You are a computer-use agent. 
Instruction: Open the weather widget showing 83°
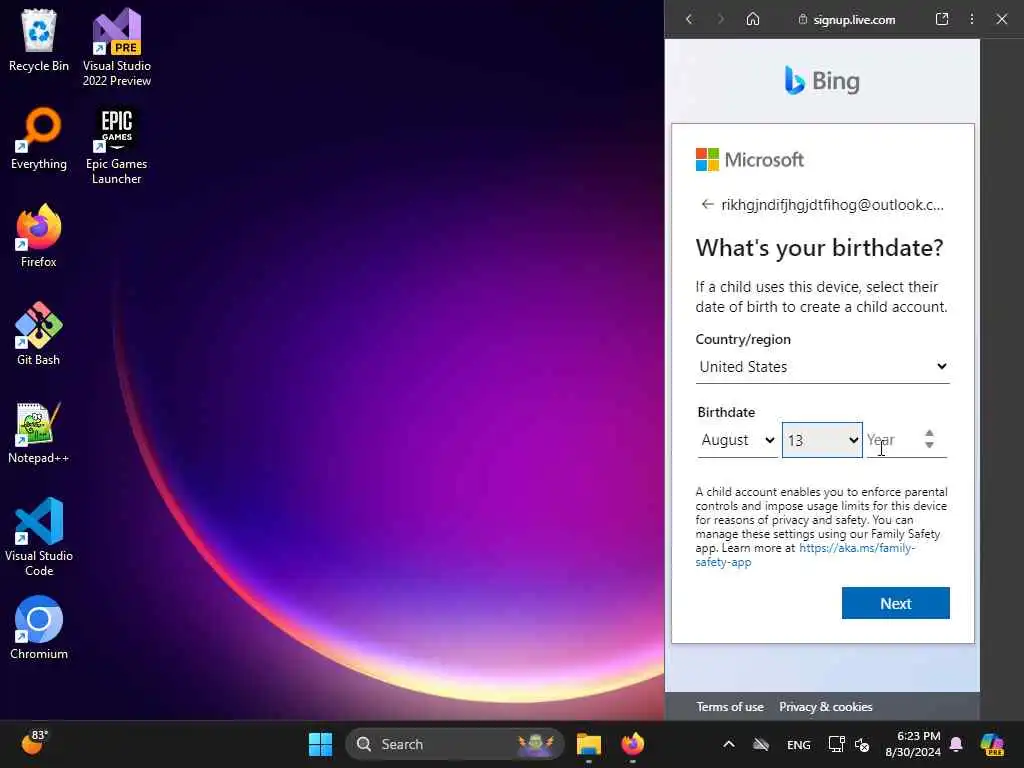(x=35, y=743)
